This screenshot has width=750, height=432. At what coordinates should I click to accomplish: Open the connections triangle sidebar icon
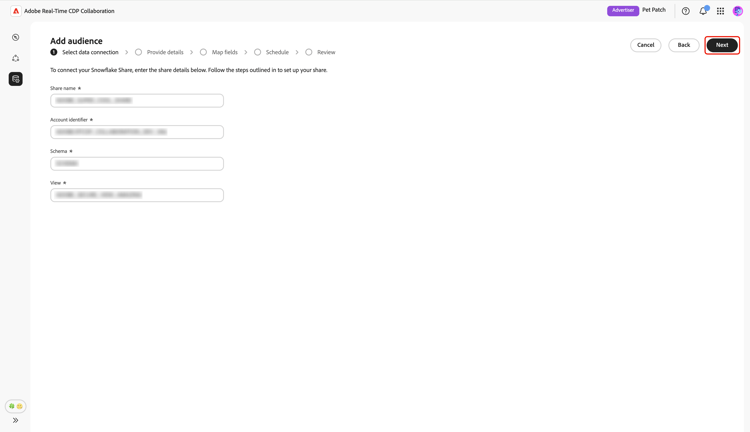point(16,58)
